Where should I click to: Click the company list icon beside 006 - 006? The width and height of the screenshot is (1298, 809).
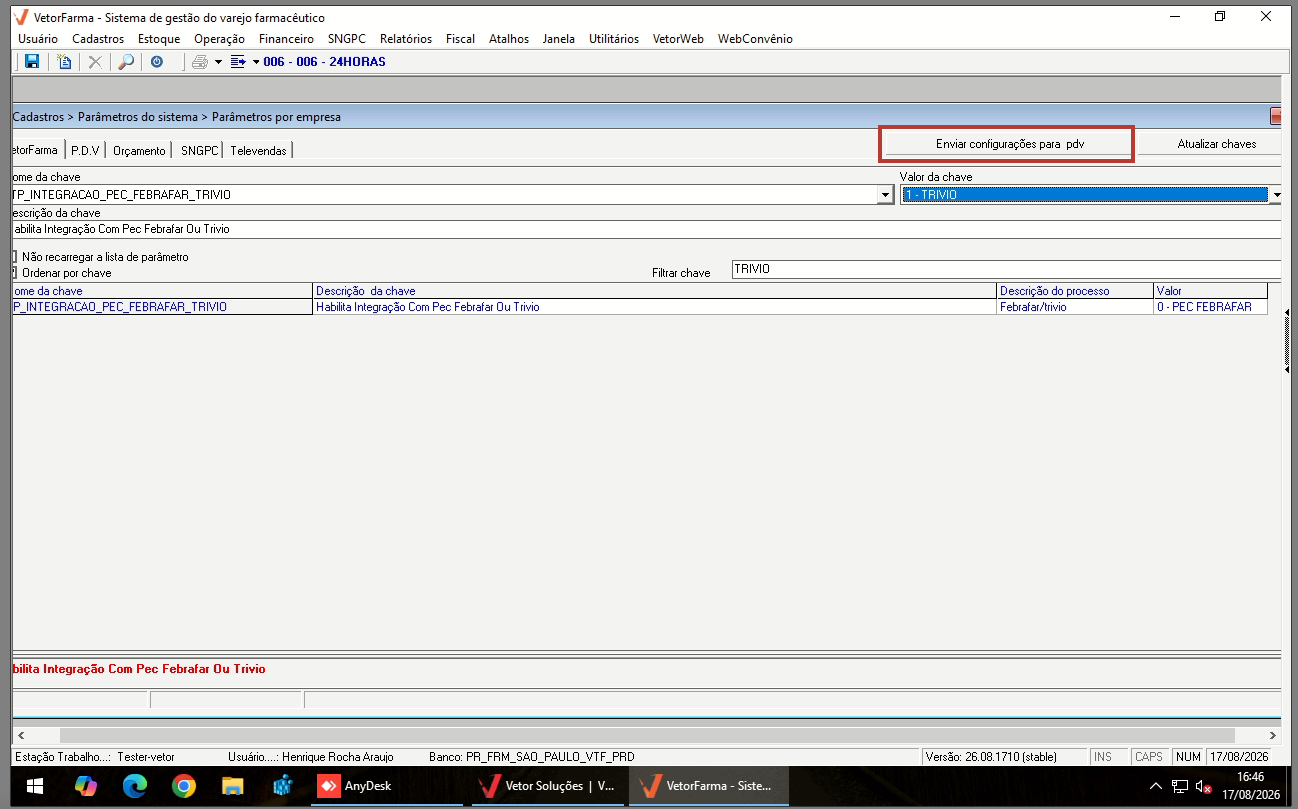click(238, 62)
